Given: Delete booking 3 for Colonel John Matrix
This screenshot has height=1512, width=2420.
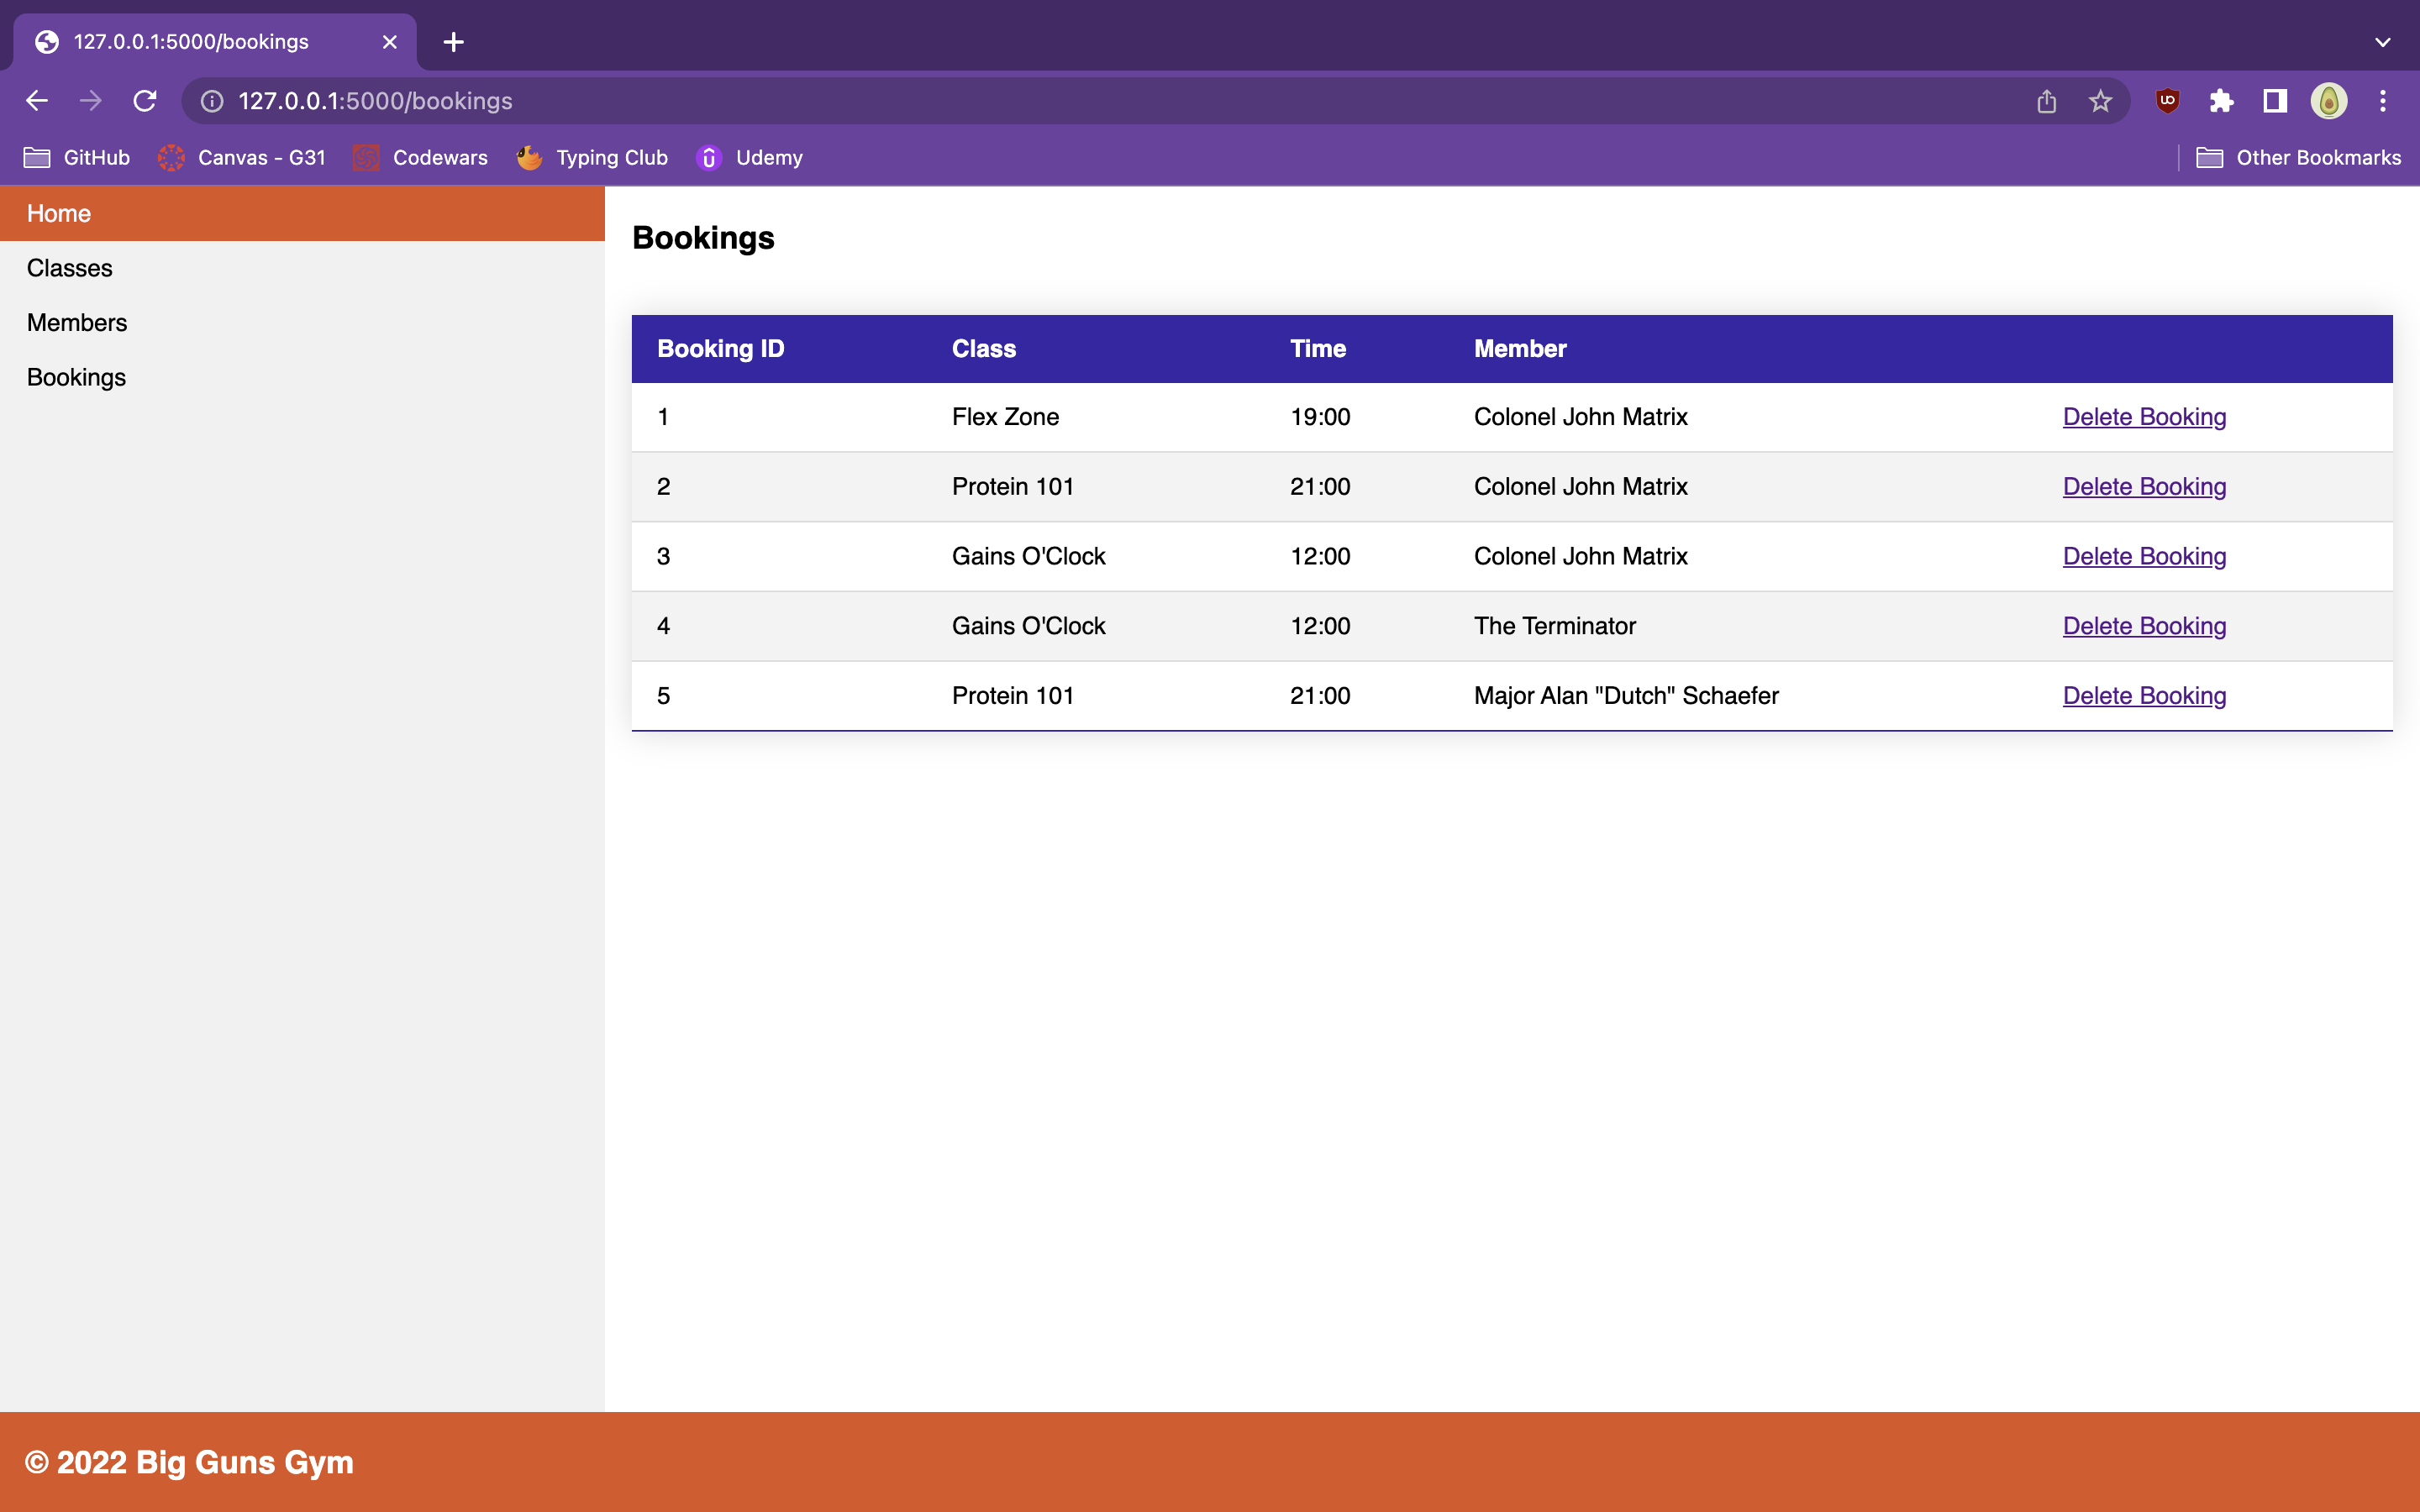Looking at the screenshot, I should click(2144, 556).
